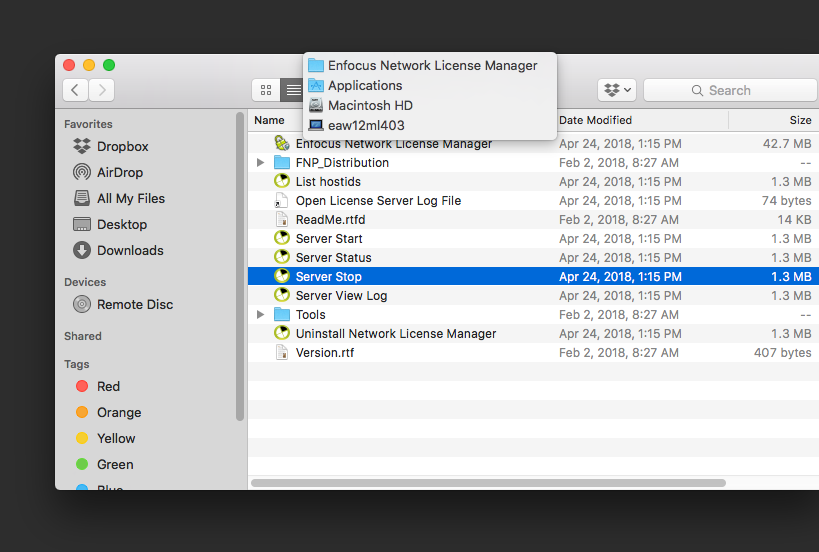This screenshot has width=819, height=552.
Task: Click the Remote Disc sidebar icon
Action: tap(81, 304)
